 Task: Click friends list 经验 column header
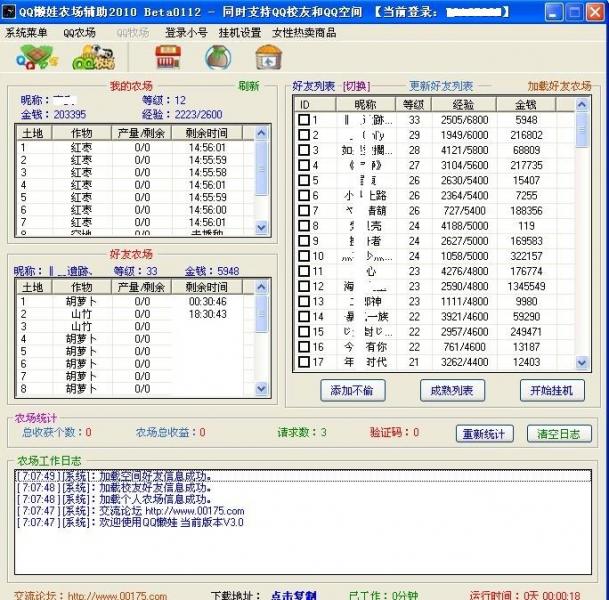pyautogui.click(x=463, y=104)
